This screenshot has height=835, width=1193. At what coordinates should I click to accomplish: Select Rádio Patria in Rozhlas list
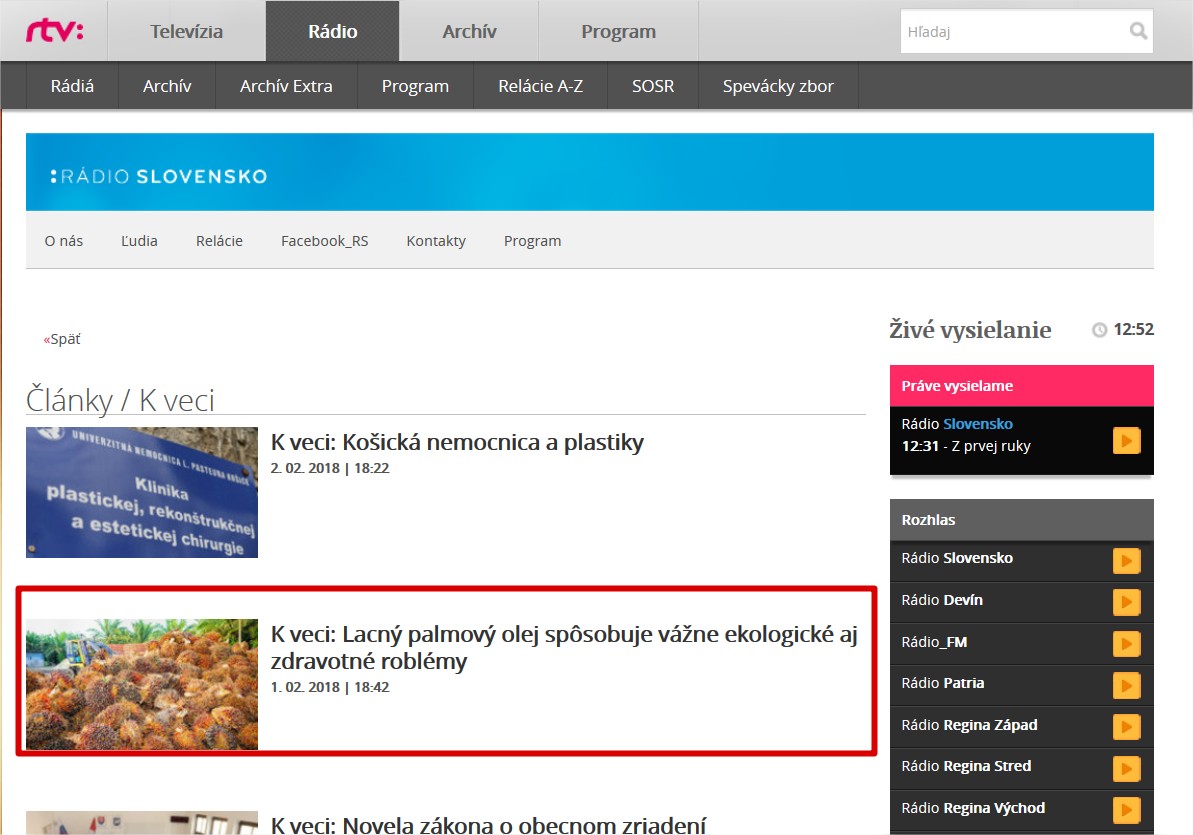pos(943,683)
